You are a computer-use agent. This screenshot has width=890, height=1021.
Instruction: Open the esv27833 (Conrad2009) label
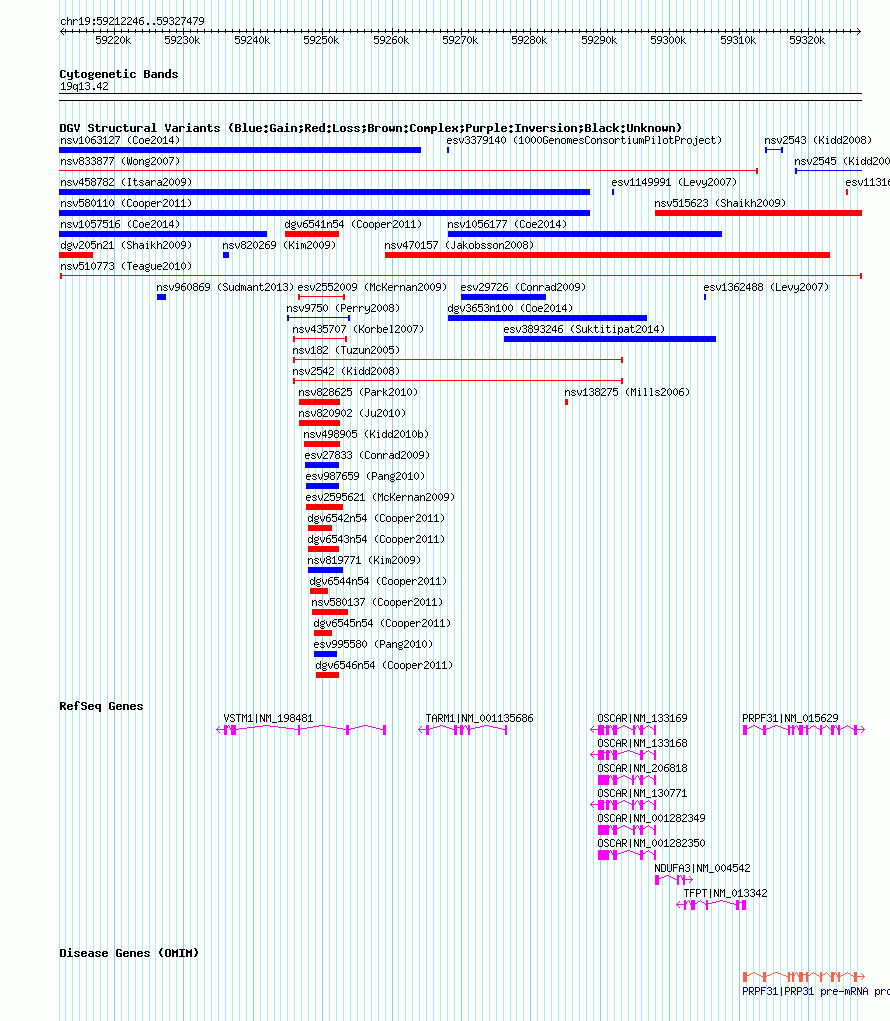(367, 455)
